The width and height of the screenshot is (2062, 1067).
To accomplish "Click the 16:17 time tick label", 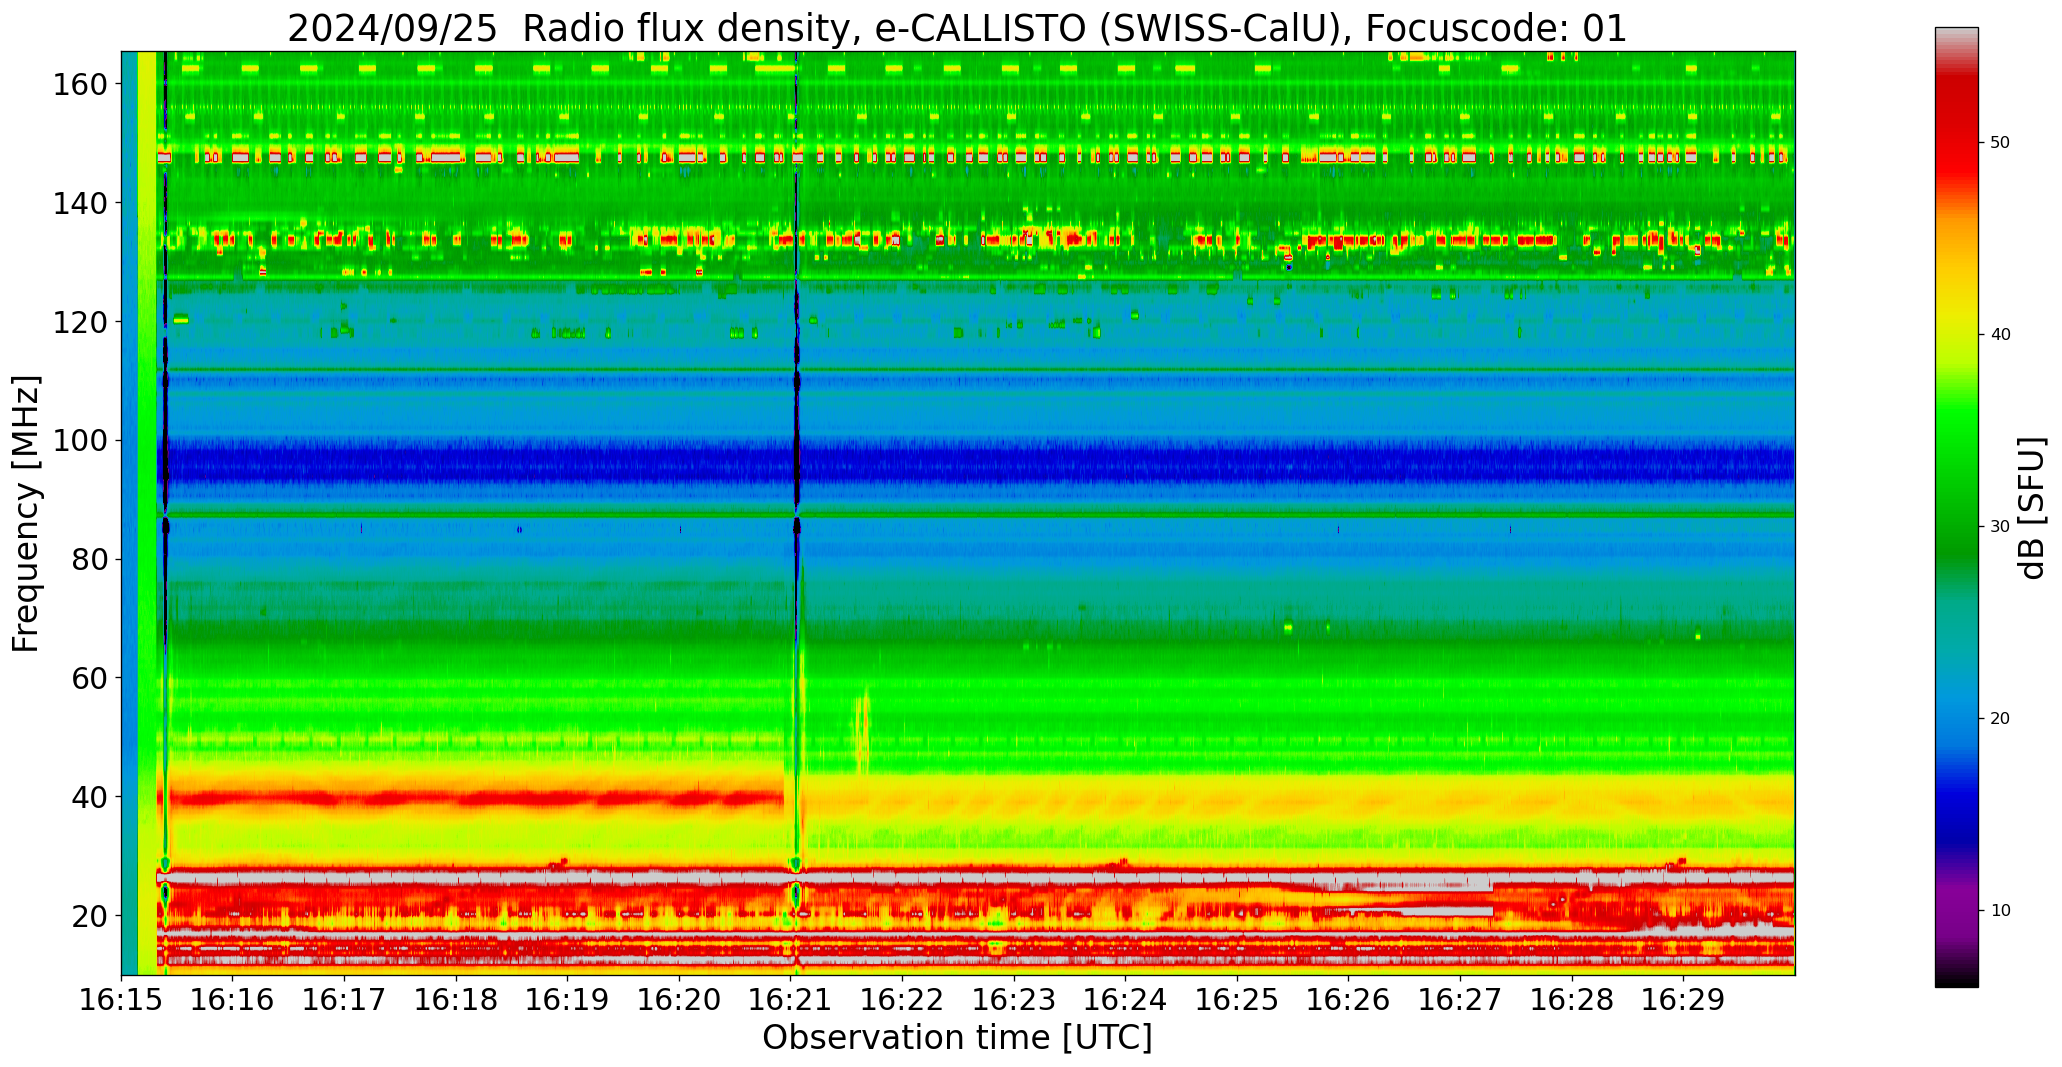I will click(345, 1000).
